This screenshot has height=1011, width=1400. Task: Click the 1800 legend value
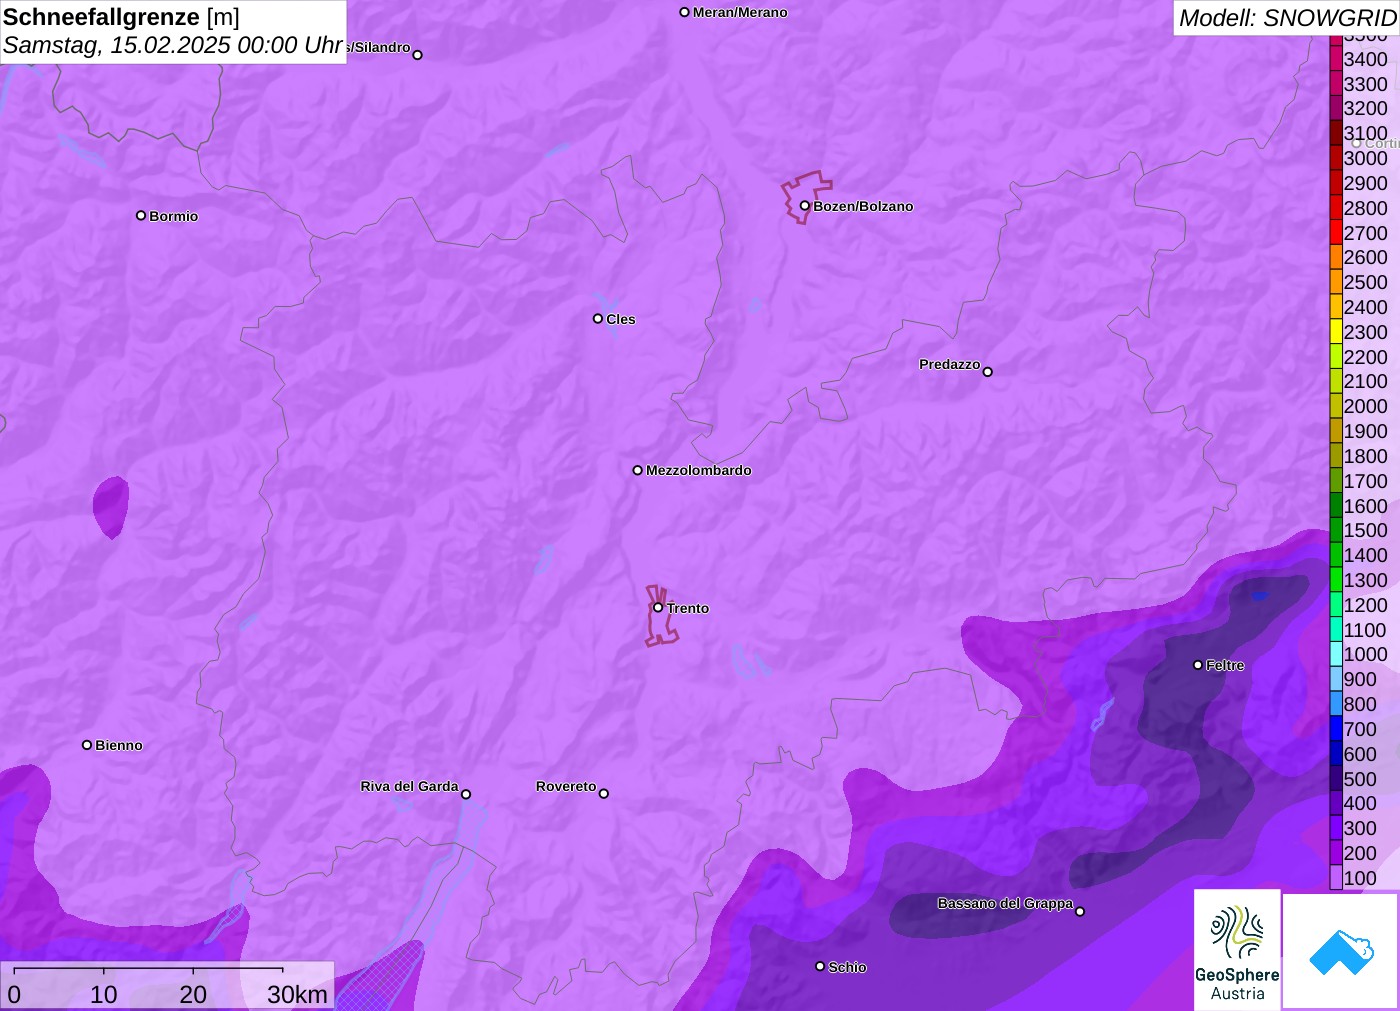[1366, 456]
